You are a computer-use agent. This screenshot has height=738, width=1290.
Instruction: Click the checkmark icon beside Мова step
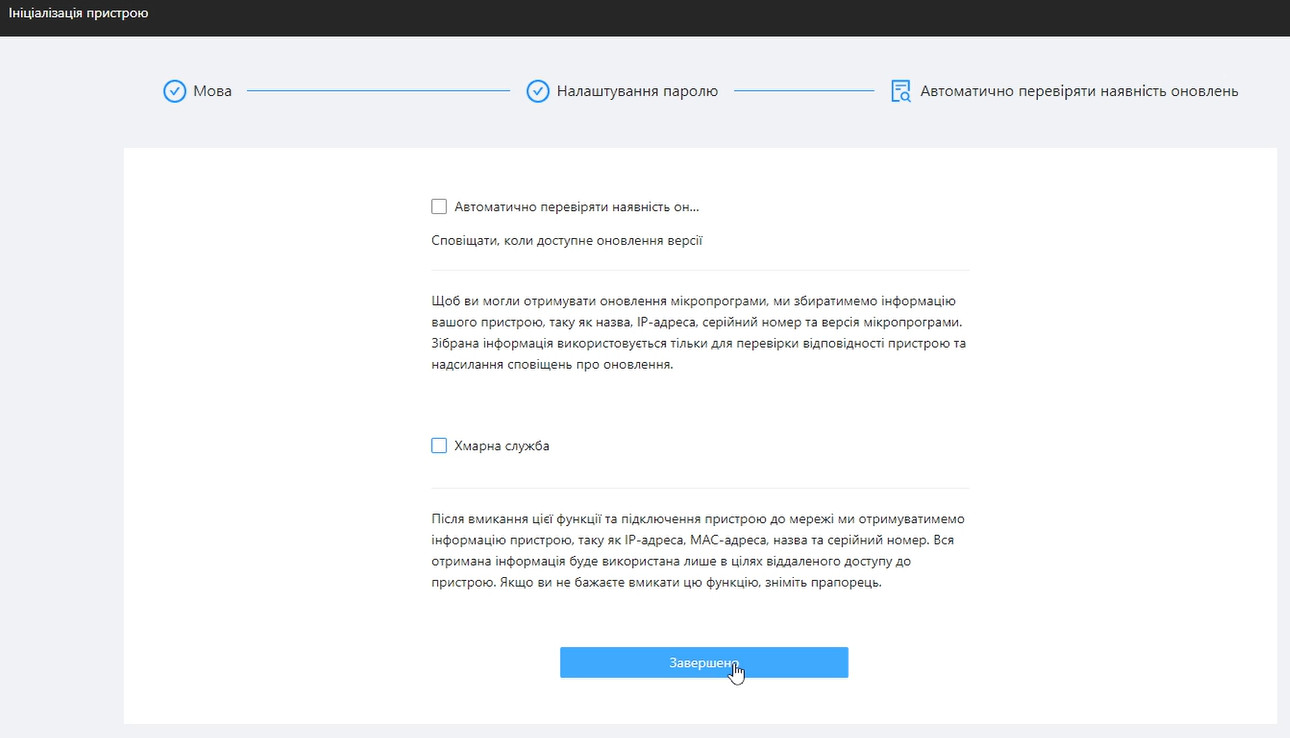(174, 92)
